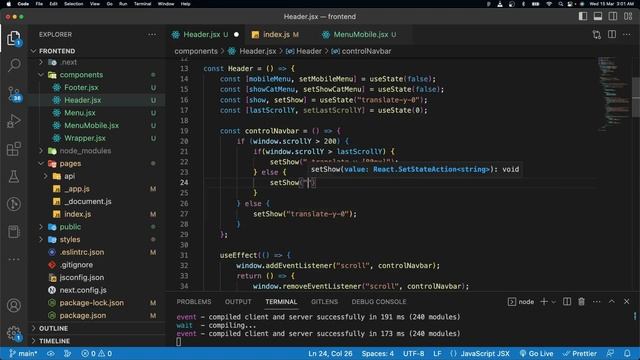Open the Extensions view

click(x=14, y=149)
